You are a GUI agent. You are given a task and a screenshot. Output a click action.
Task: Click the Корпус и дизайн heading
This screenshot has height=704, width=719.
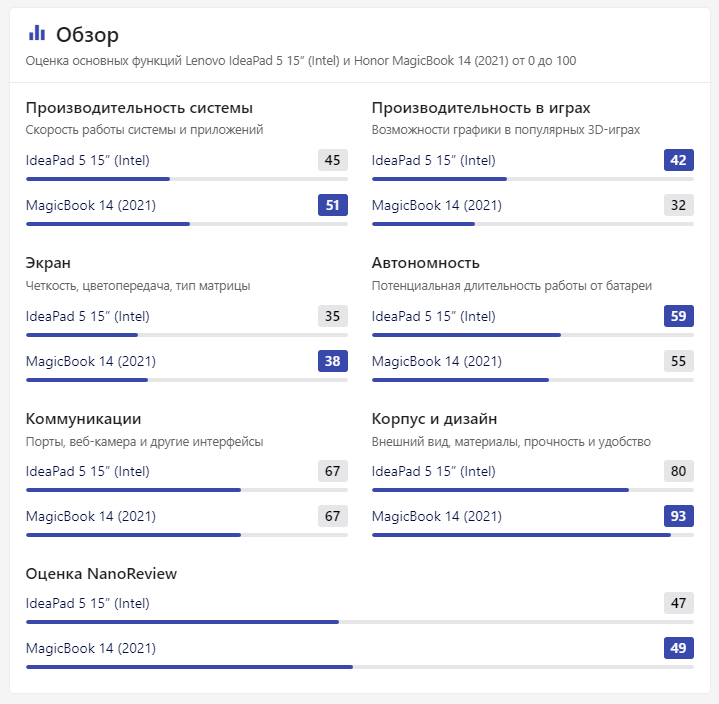click(434, 419)
